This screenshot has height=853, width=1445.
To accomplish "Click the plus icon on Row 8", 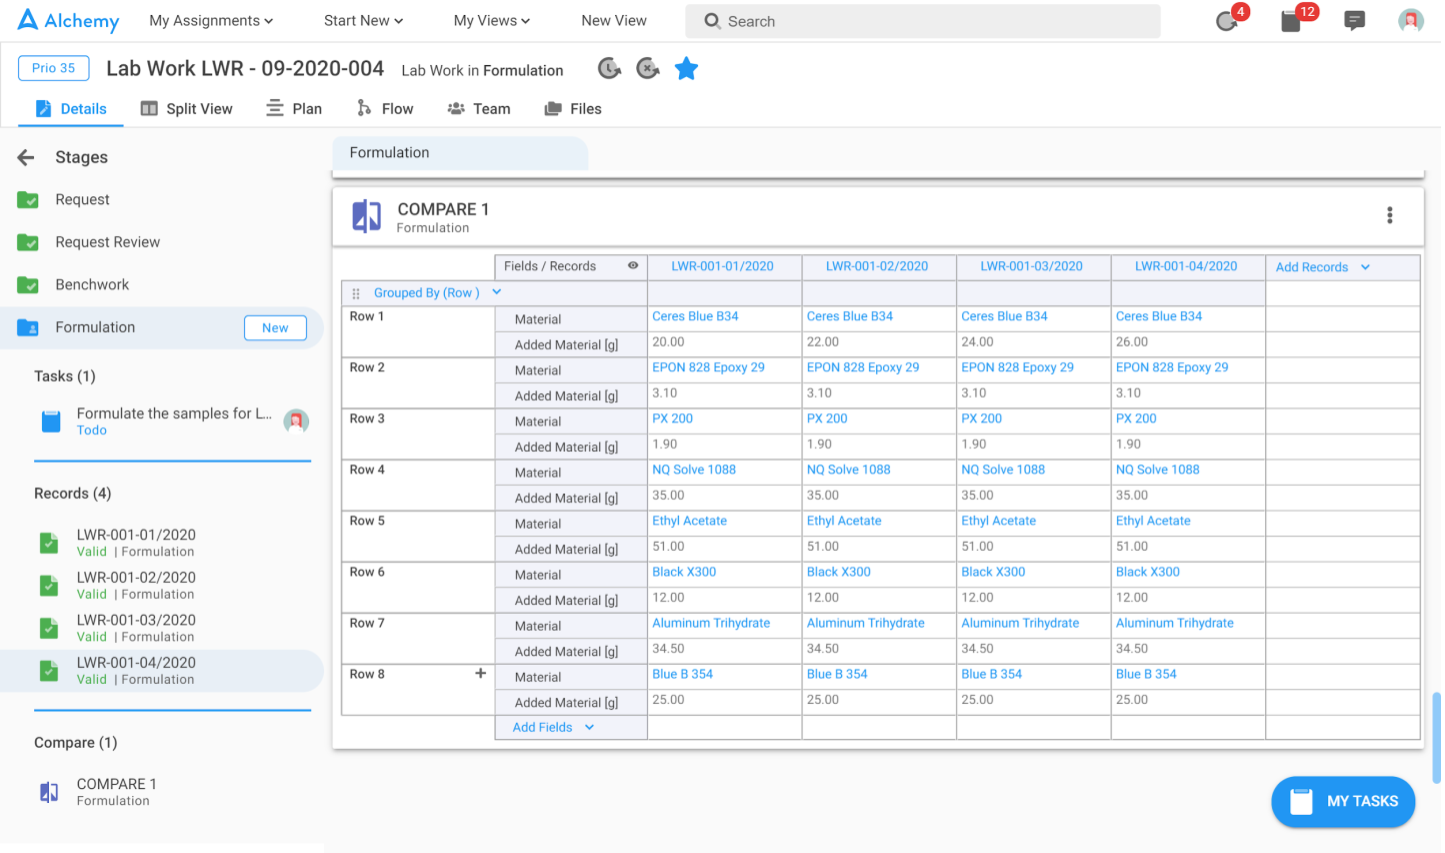I will (480, 674).
